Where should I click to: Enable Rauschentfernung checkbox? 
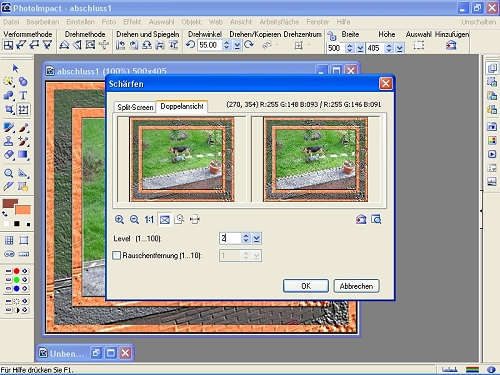pos(116,256)
